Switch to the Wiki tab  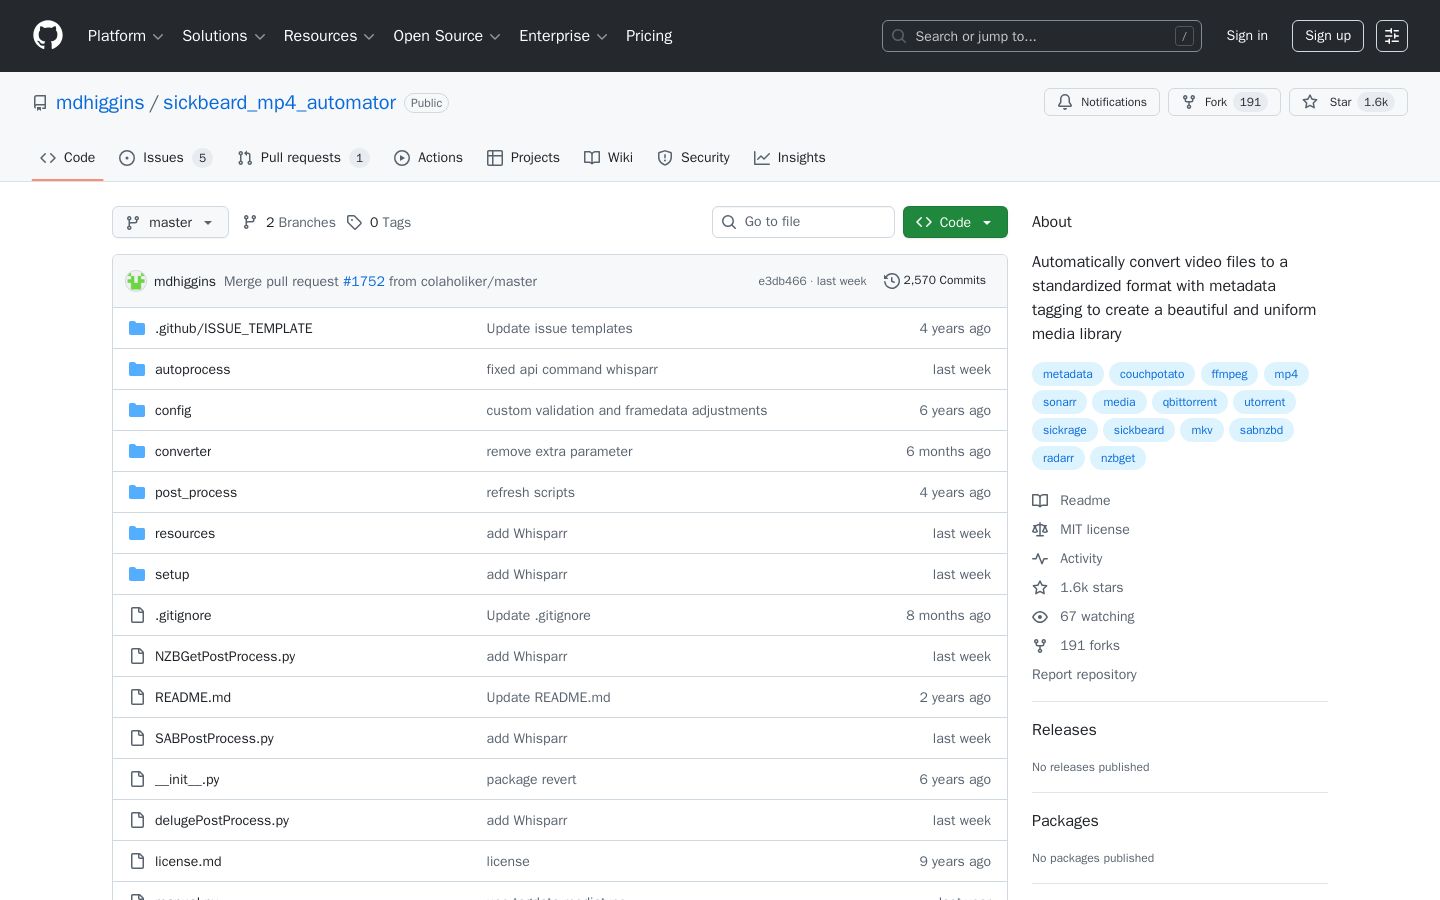(x=608, y=158)
